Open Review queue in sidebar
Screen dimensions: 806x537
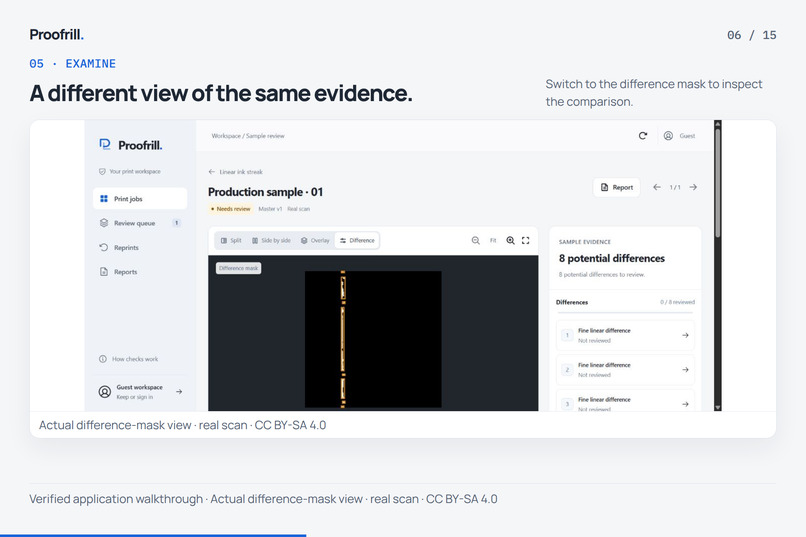[140, 223]
